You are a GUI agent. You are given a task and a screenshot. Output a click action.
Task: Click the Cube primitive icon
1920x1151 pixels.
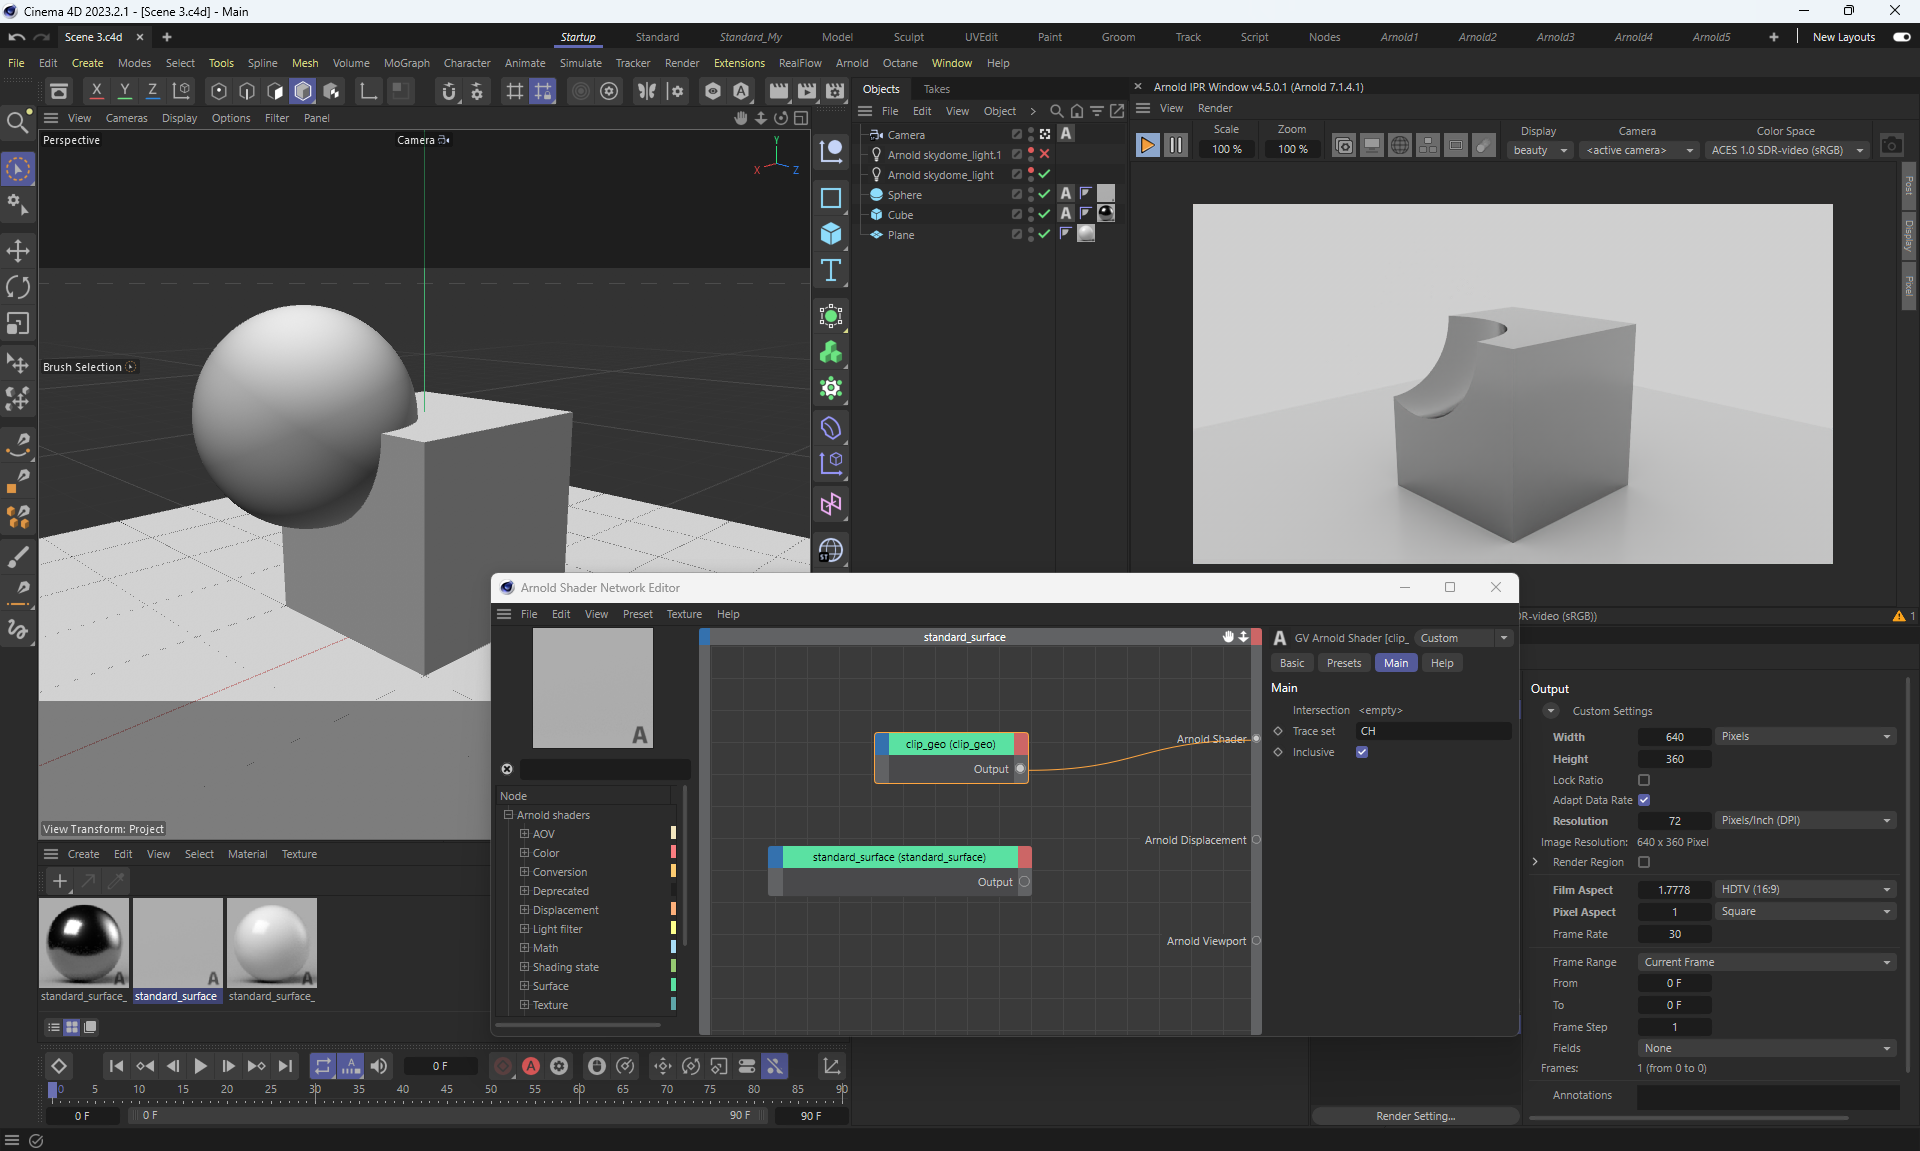pyautogui.click(x=830, y=234)
